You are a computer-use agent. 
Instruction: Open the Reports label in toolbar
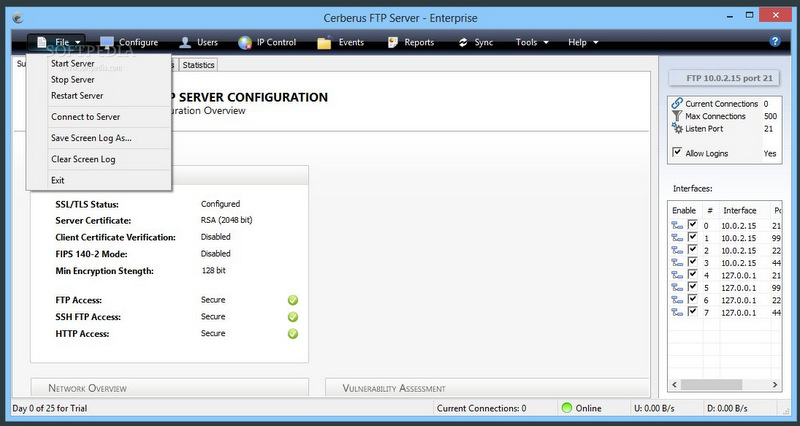tap(419, 42)
